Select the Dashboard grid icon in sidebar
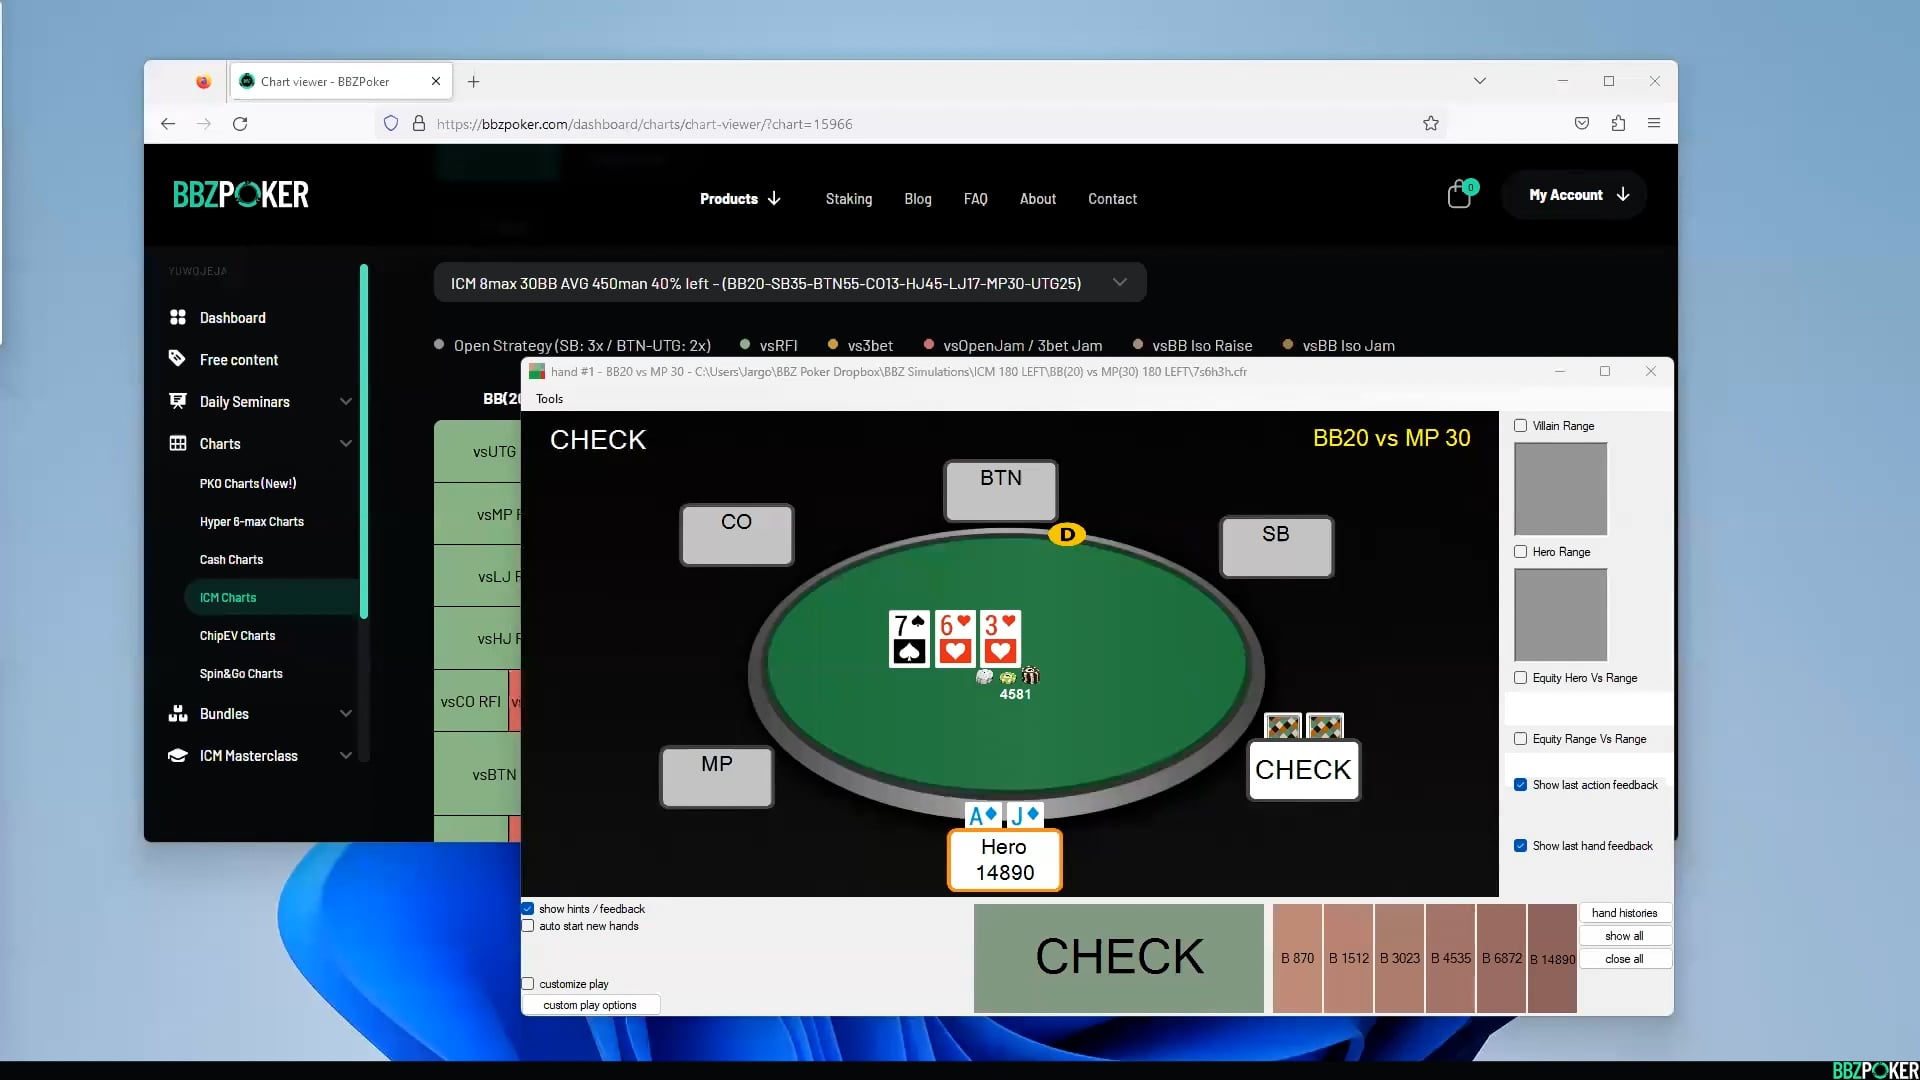This screenshot has width=1920, height=1080. coord(178,317)
